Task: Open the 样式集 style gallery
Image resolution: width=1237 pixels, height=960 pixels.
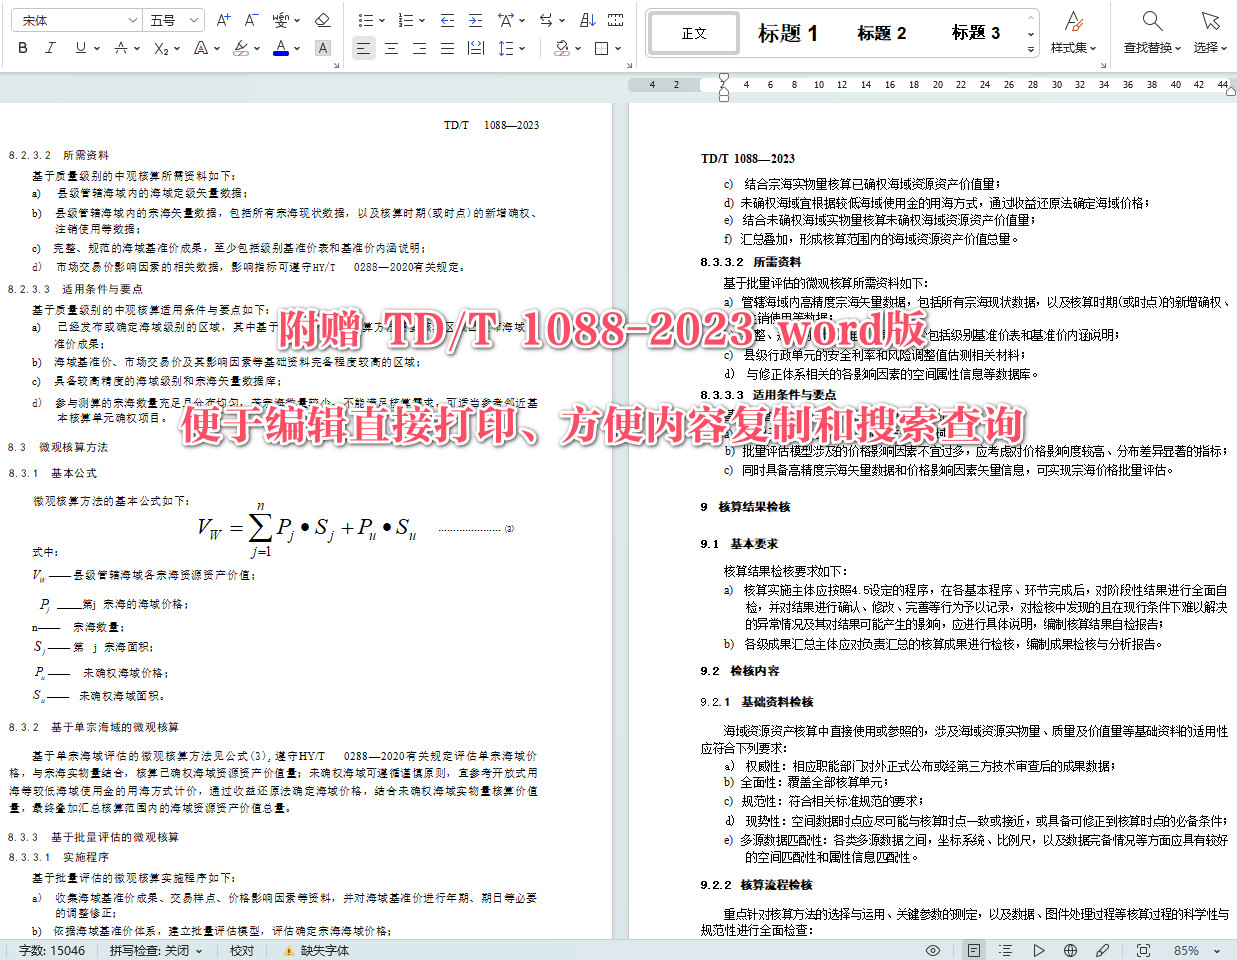Action: click(x=1074, y=31)
